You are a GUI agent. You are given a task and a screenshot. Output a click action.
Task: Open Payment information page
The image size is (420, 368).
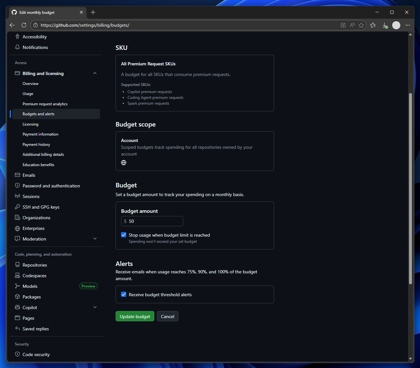[x=40, y=134]
